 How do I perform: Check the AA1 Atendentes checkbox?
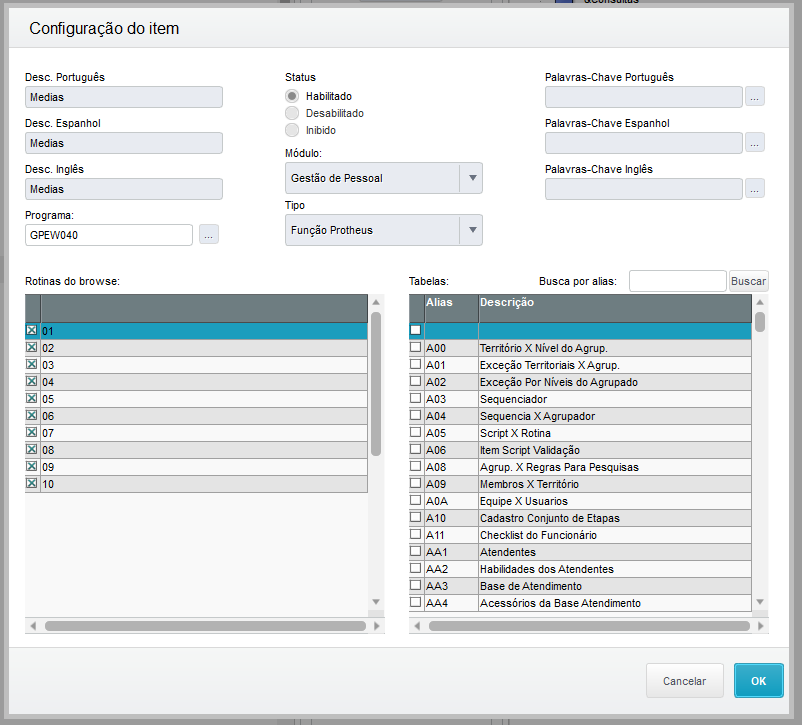click(416, 552)
